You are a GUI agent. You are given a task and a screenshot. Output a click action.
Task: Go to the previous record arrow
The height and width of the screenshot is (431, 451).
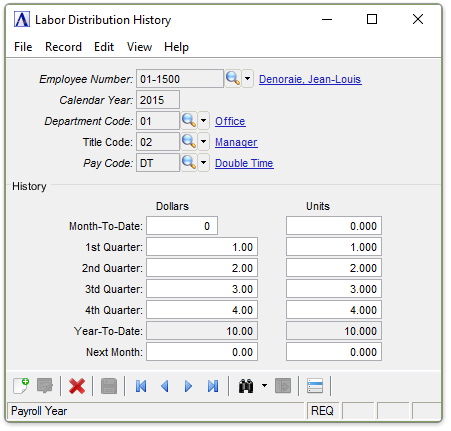[165, 386]
